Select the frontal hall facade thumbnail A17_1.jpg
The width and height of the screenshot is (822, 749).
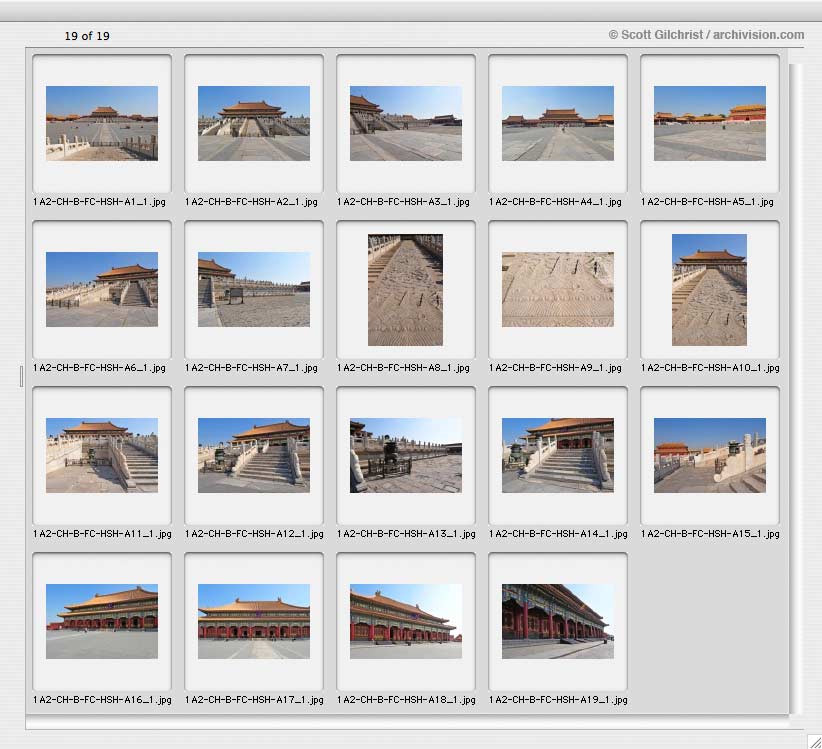[254, 622]
